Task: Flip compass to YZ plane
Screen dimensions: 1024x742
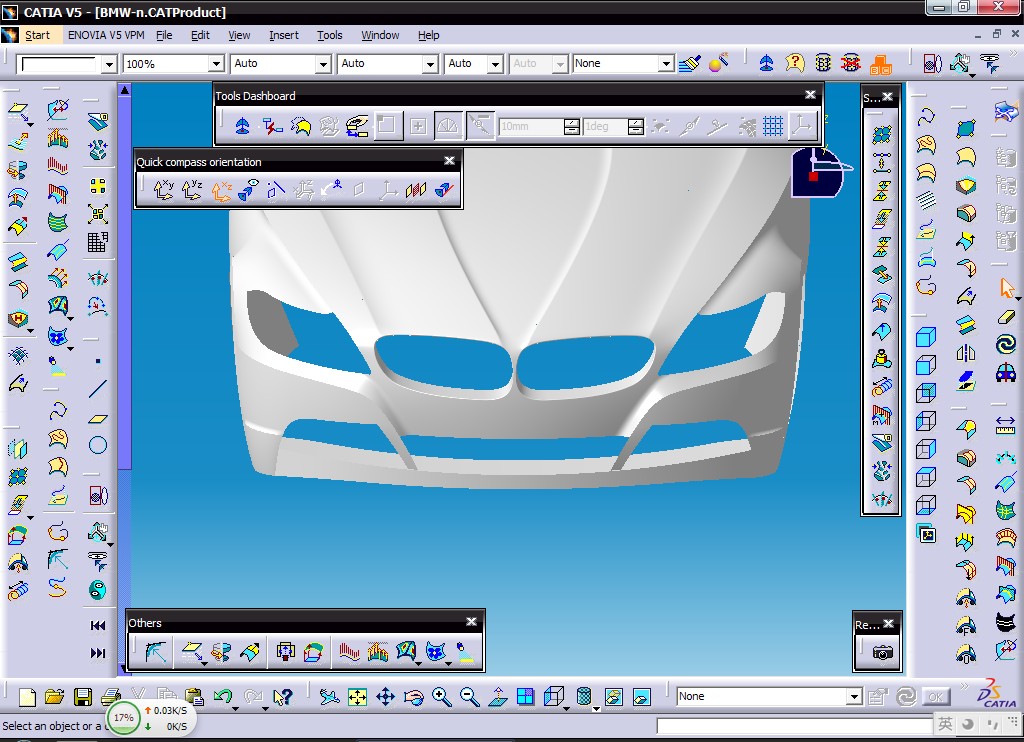Action: [192, 190]
